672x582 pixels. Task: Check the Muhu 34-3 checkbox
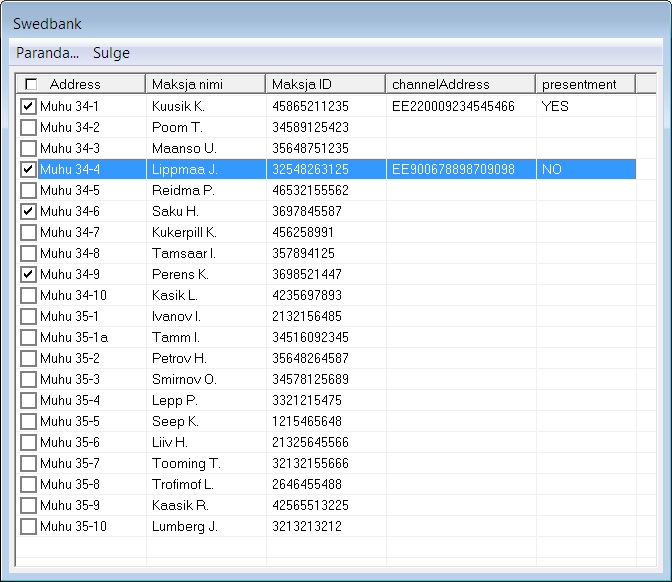click(x=28, y=148)
